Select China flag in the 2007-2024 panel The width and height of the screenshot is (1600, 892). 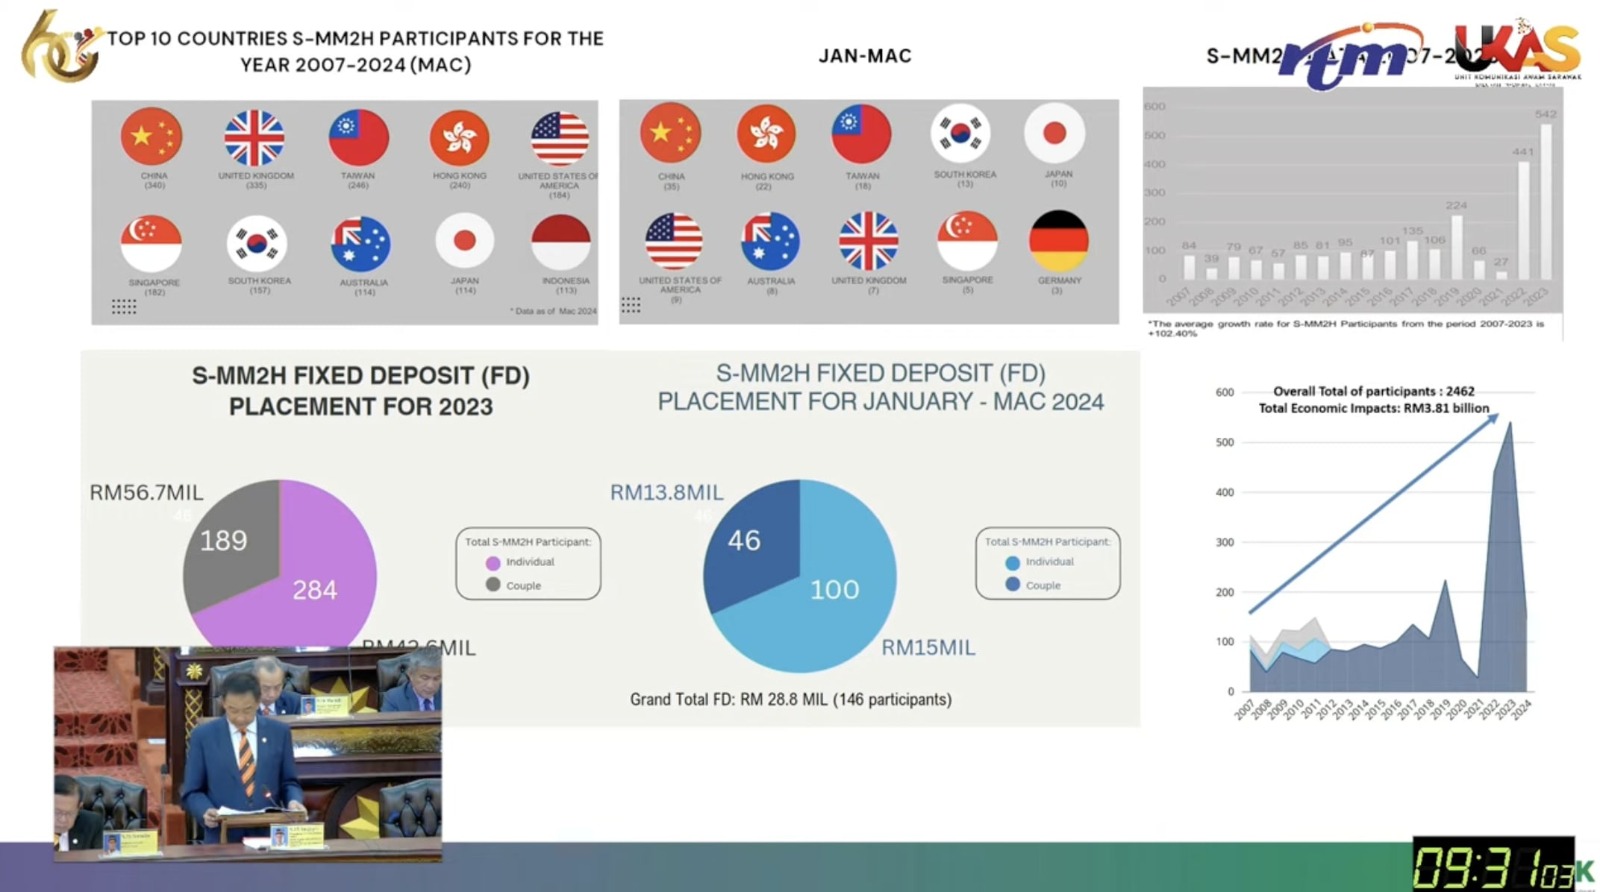point(152,137)
